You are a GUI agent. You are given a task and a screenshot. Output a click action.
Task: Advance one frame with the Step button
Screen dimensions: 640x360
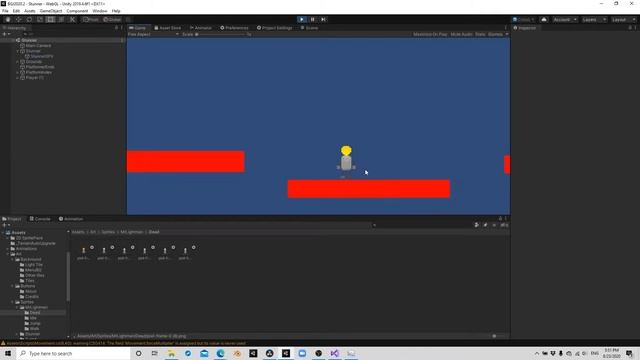click(x=323, y=19)
